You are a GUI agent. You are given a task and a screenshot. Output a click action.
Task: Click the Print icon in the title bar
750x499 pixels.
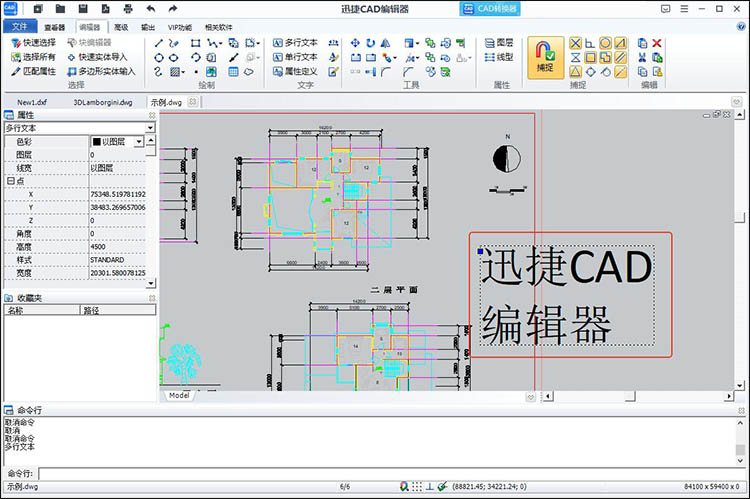point(128,9)
